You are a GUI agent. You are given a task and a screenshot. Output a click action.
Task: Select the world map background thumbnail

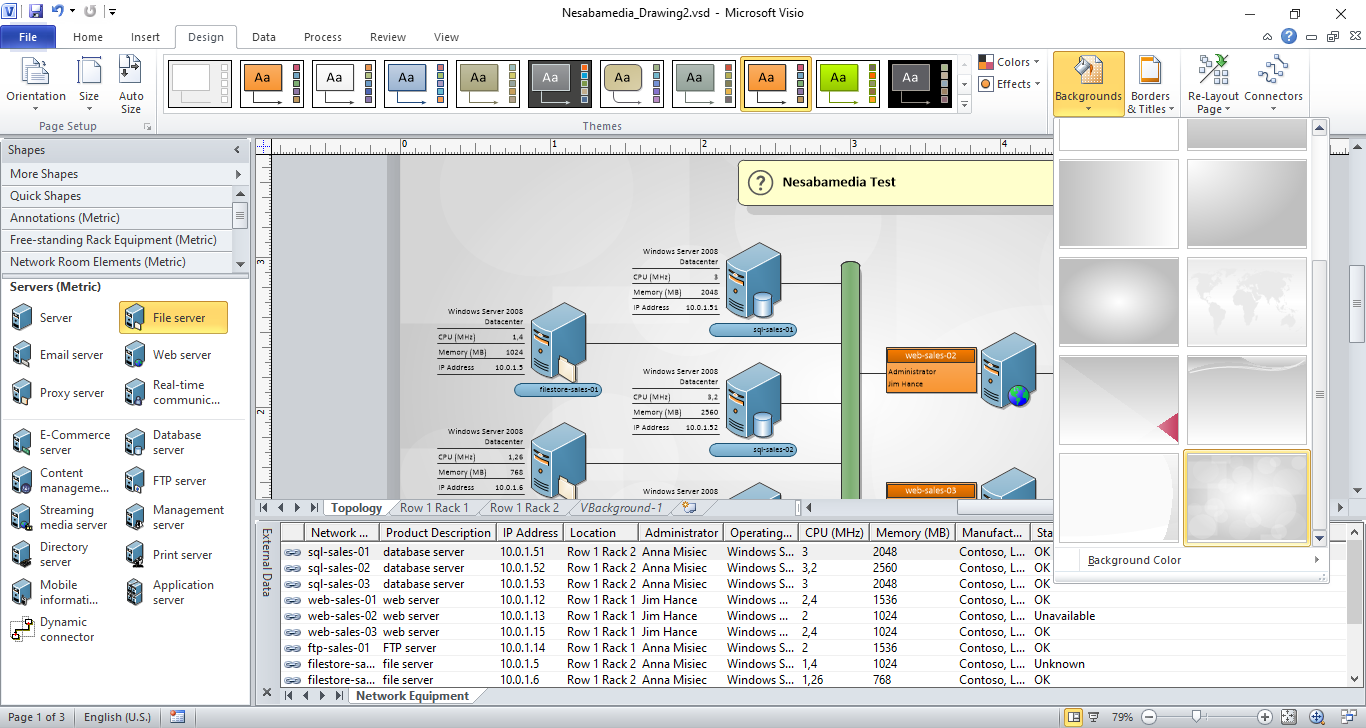pos(1246,301)
